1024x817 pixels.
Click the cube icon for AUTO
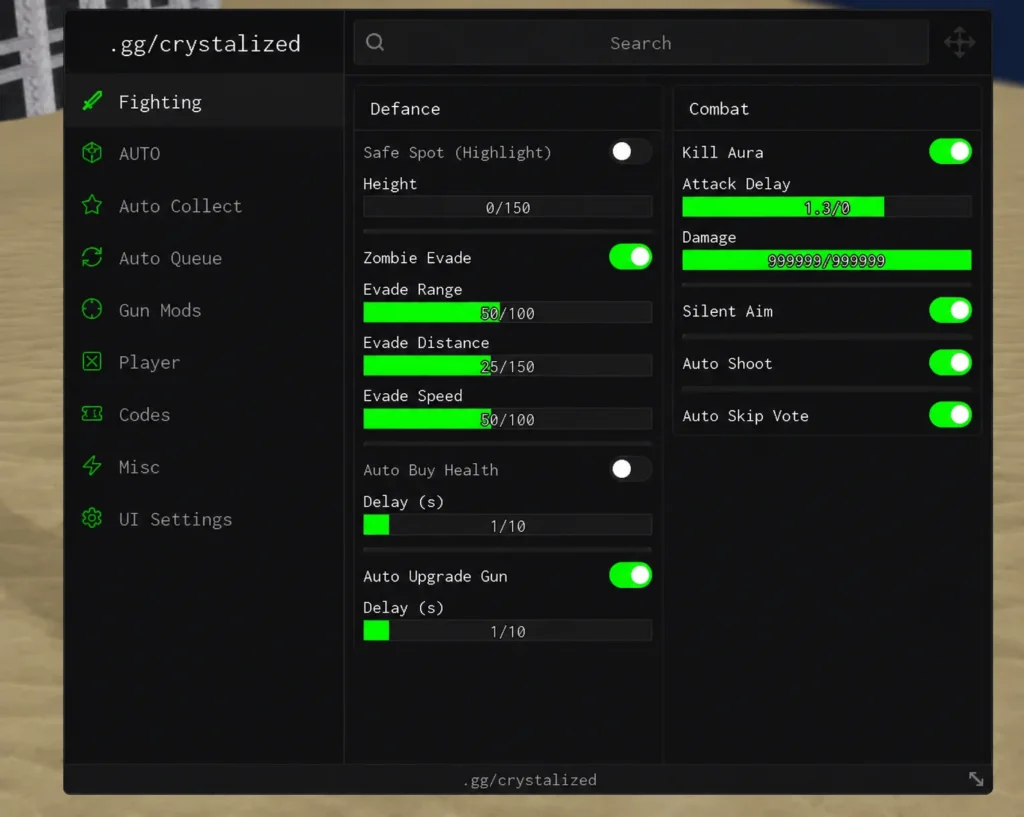click(x=92, y=153)
